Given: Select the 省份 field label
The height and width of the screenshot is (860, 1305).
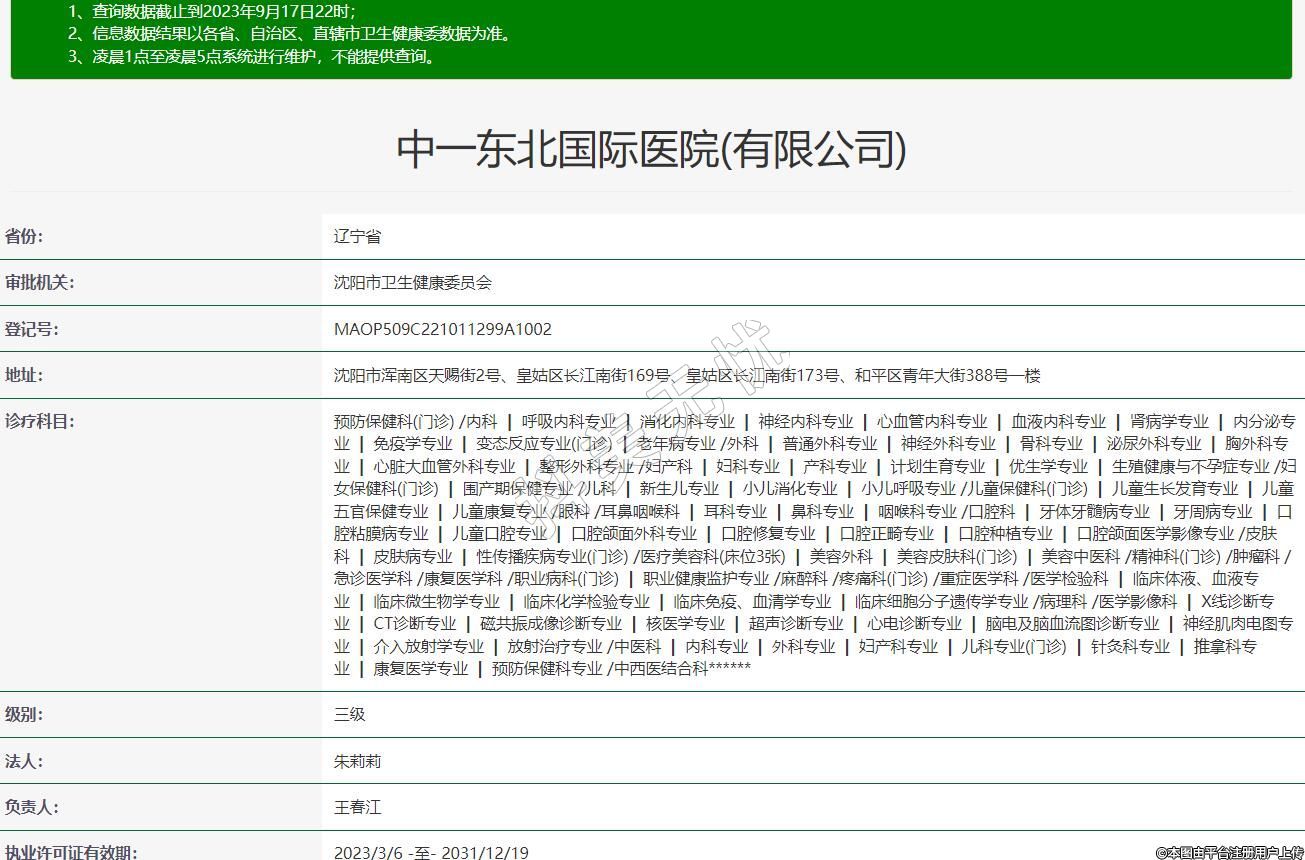Looking at the screenshot, I should 25,237.
